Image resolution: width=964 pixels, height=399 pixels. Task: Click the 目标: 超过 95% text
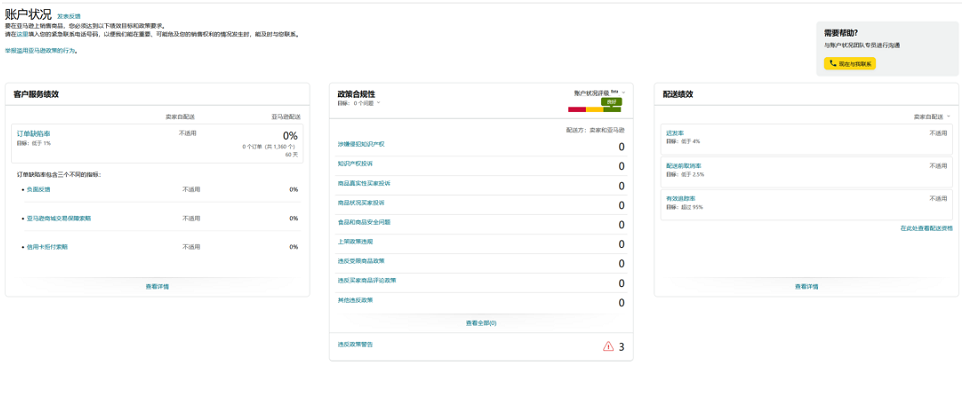(x=684, y=207)
